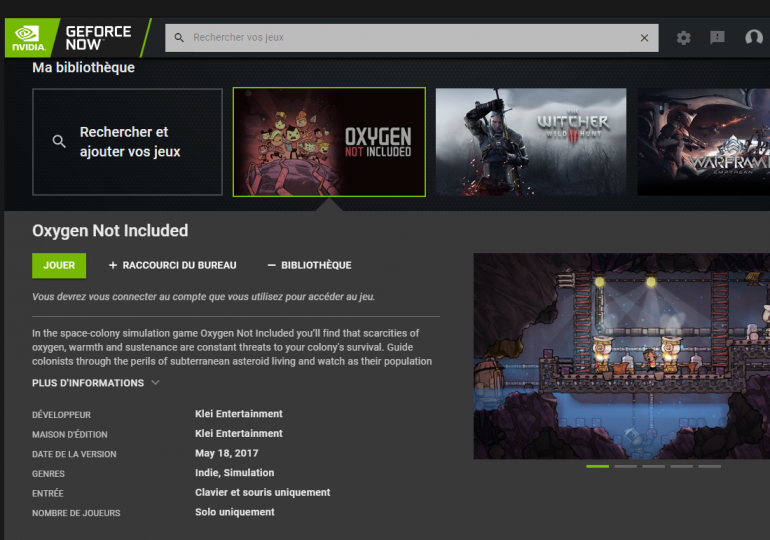Click the 'Oxygen Not Included' title heading
770x540 pixels.
tap(110, 231)
